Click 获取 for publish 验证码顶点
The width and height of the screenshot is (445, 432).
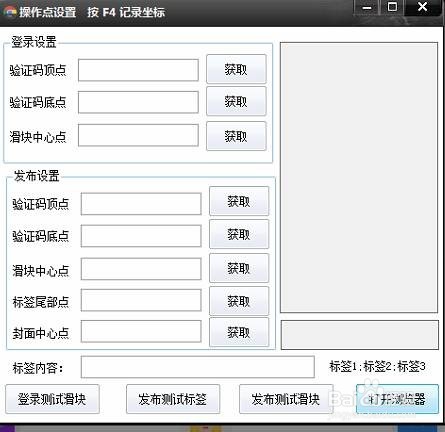tap(239, 201)
